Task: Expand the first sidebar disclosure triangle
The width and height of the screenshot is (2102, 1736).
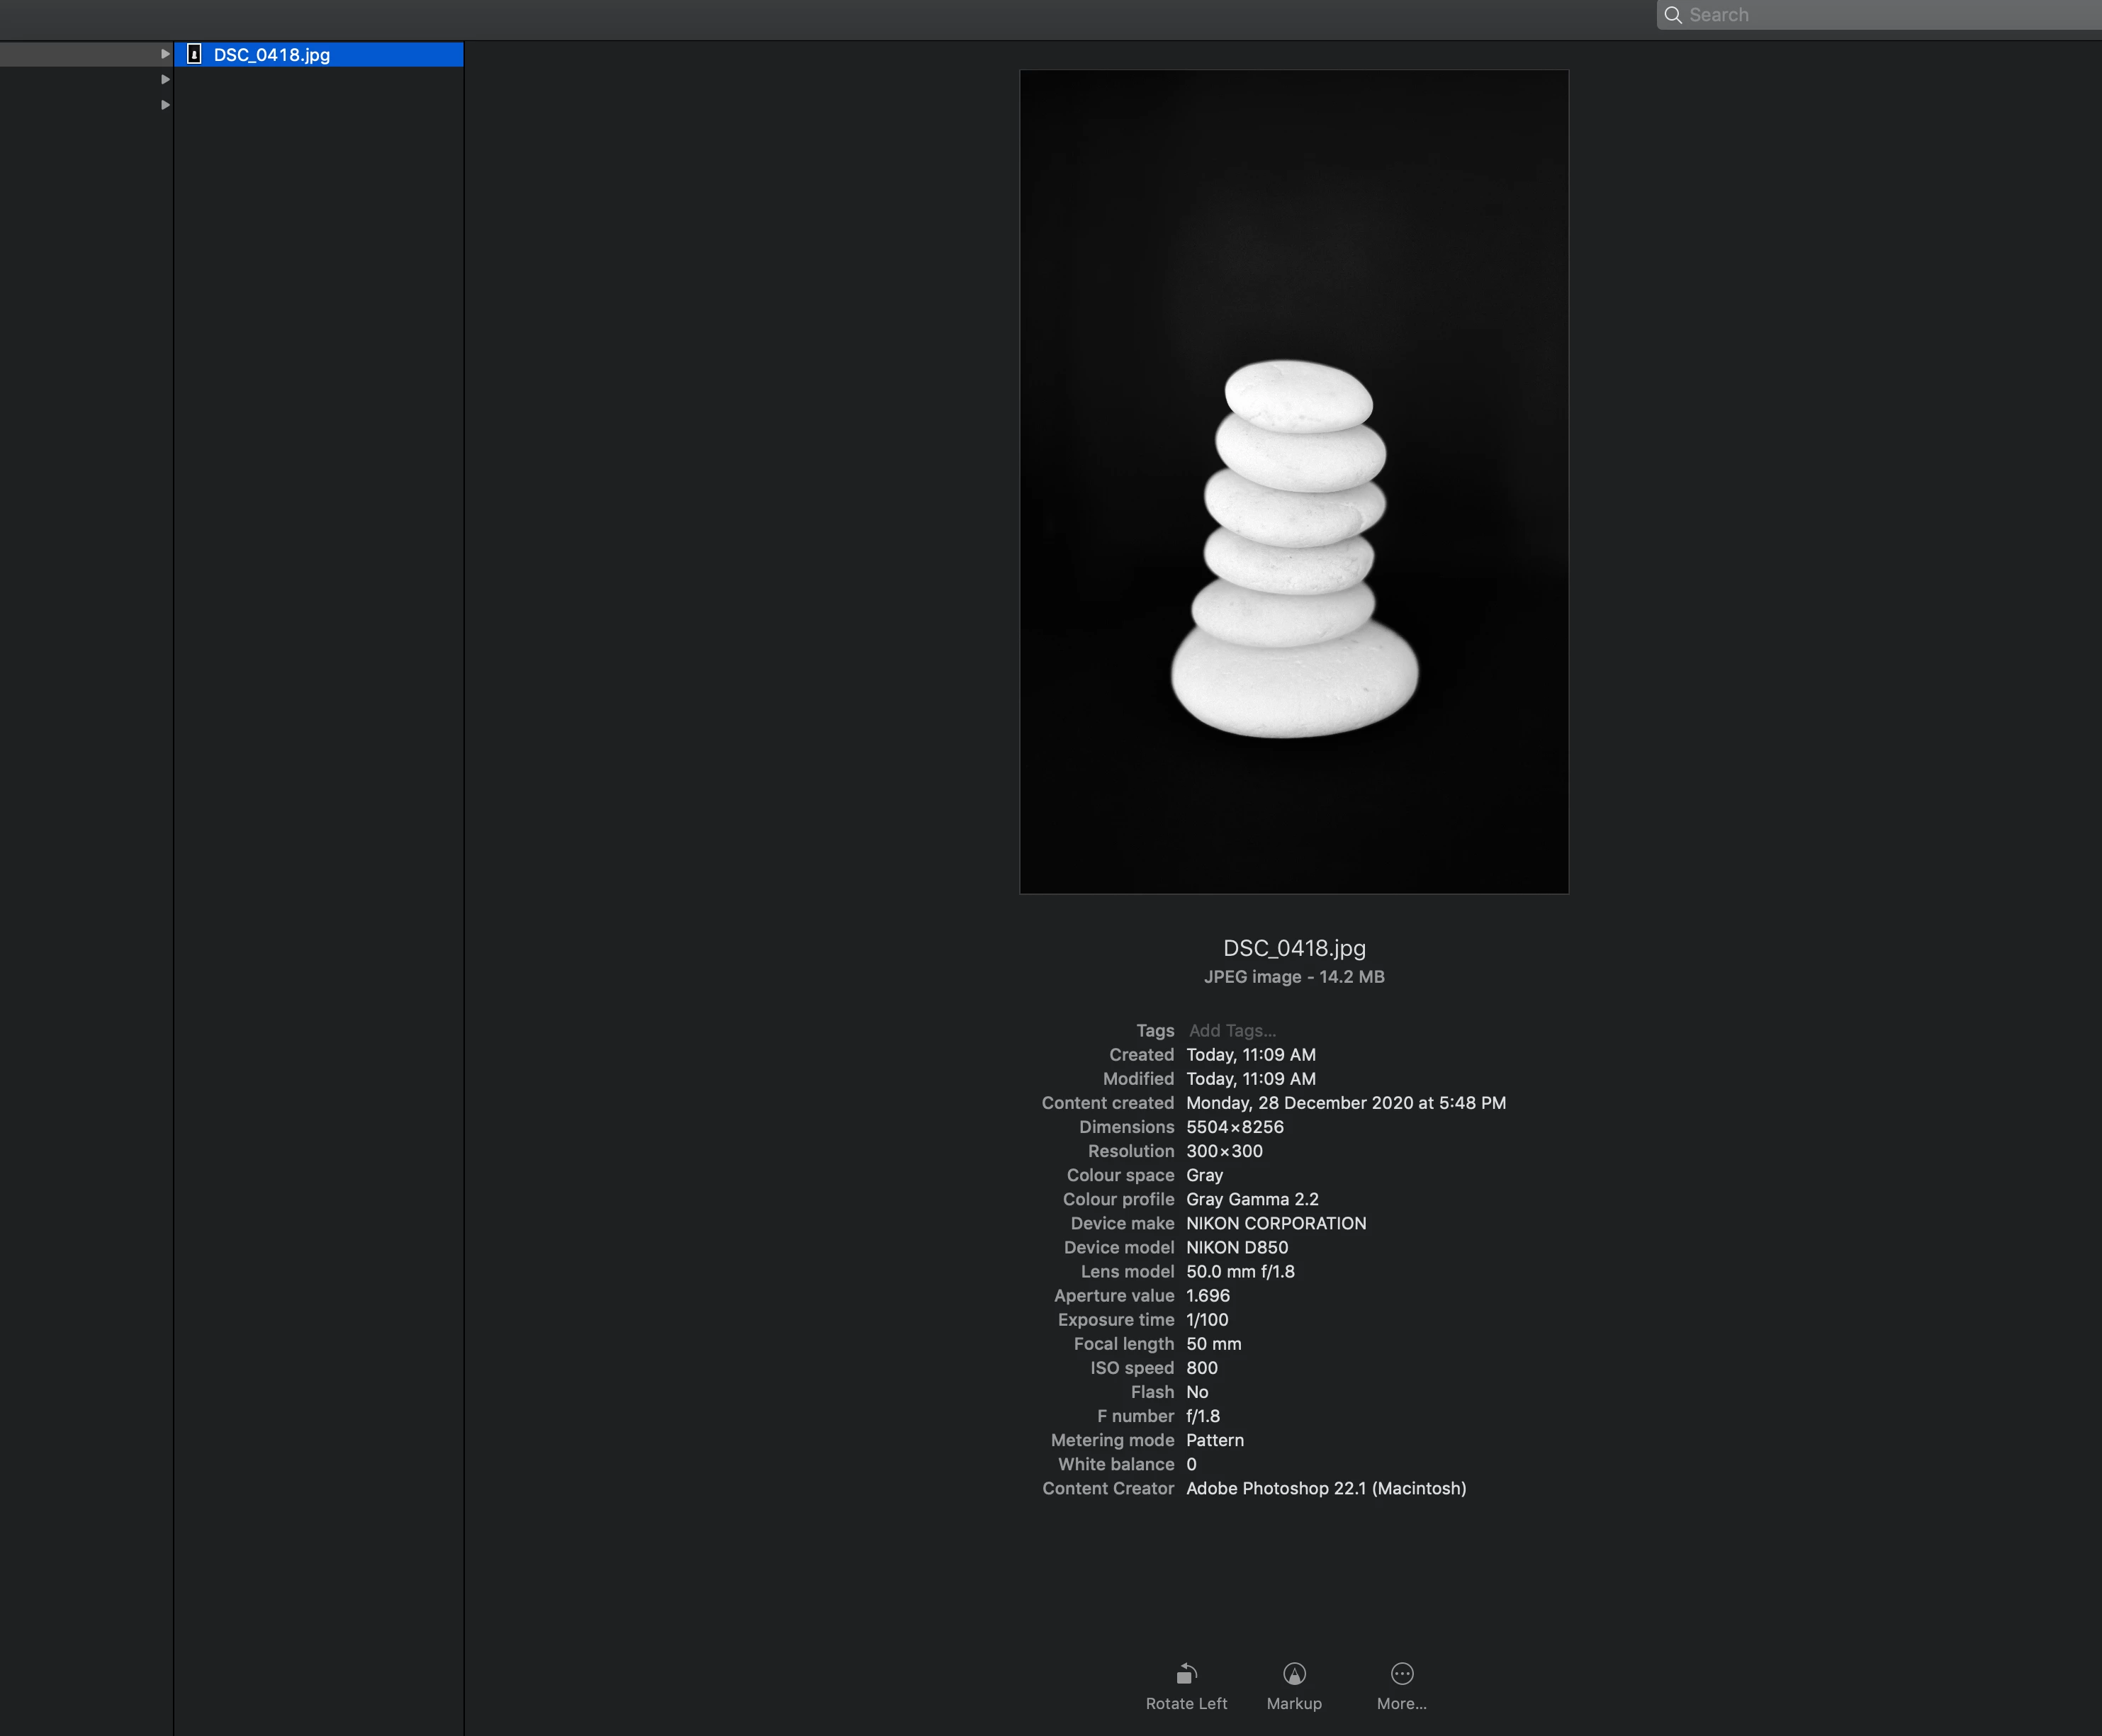Action: click(165, 54)
